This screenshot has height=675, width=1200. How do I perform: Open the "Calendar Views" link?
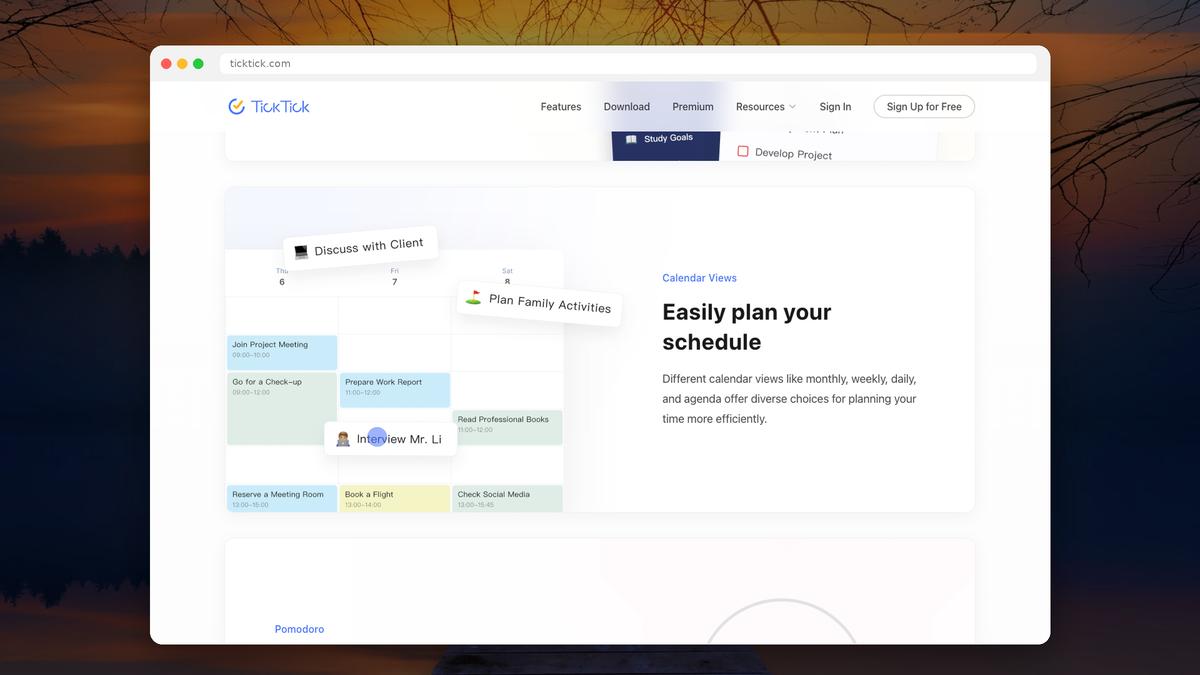699,277
